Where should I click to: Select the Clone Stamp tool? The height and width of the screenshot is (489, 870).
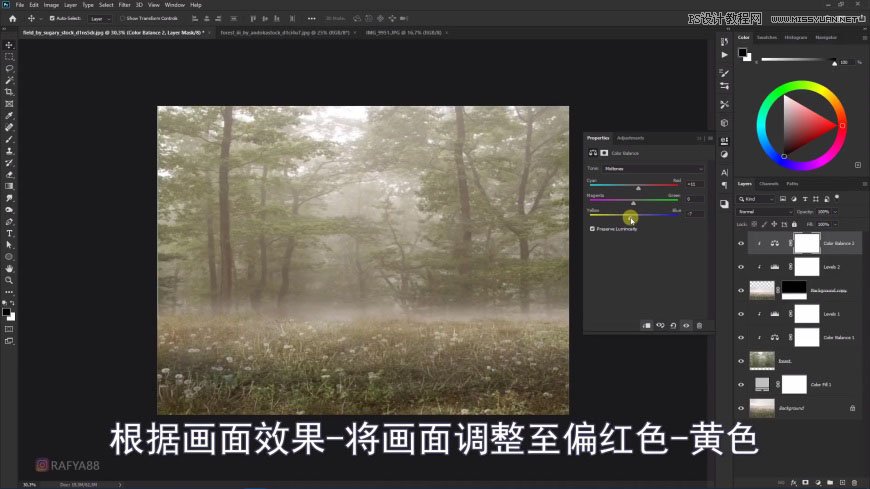tap(9, 151)
